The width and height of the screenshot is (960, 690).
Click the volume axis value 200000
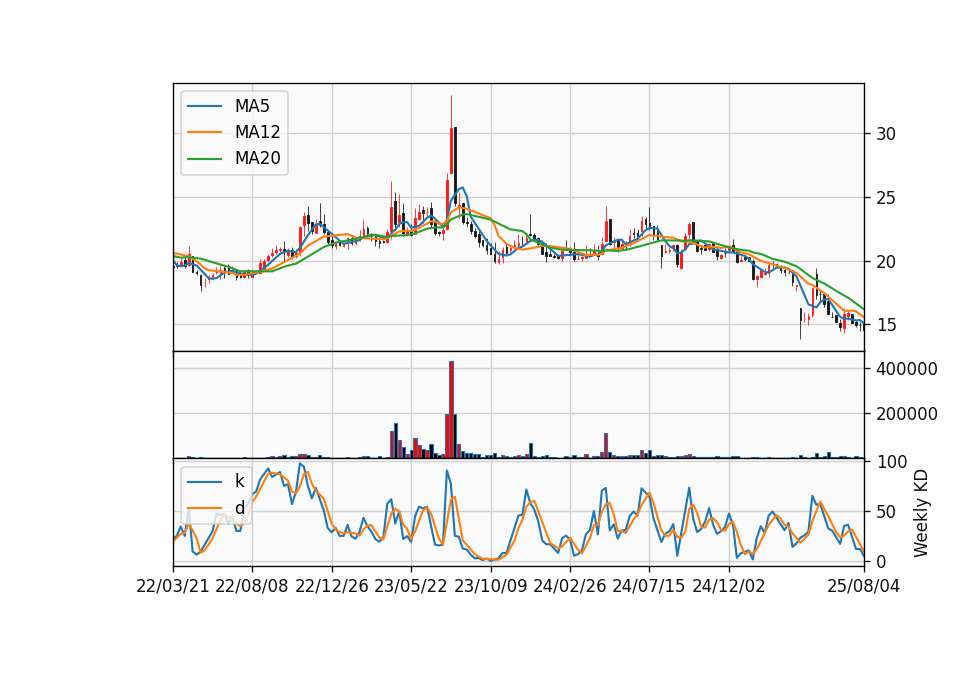(x=907, y=414)
